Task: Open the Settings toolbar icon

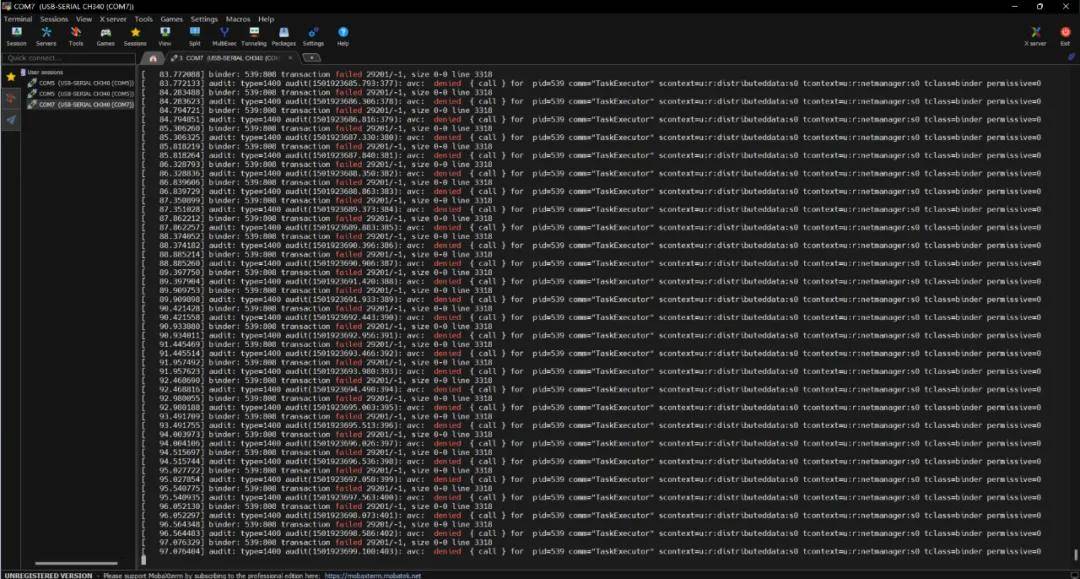Action: pos(313,36)
